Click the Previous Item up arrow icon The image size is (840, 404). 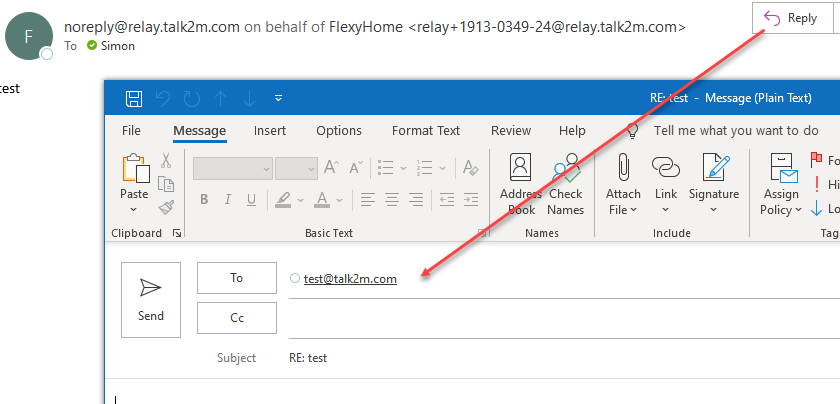pos(221,99)
